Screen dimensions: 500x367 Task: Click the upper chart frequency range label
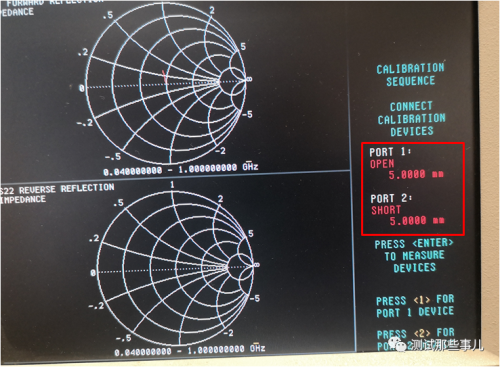180,169
